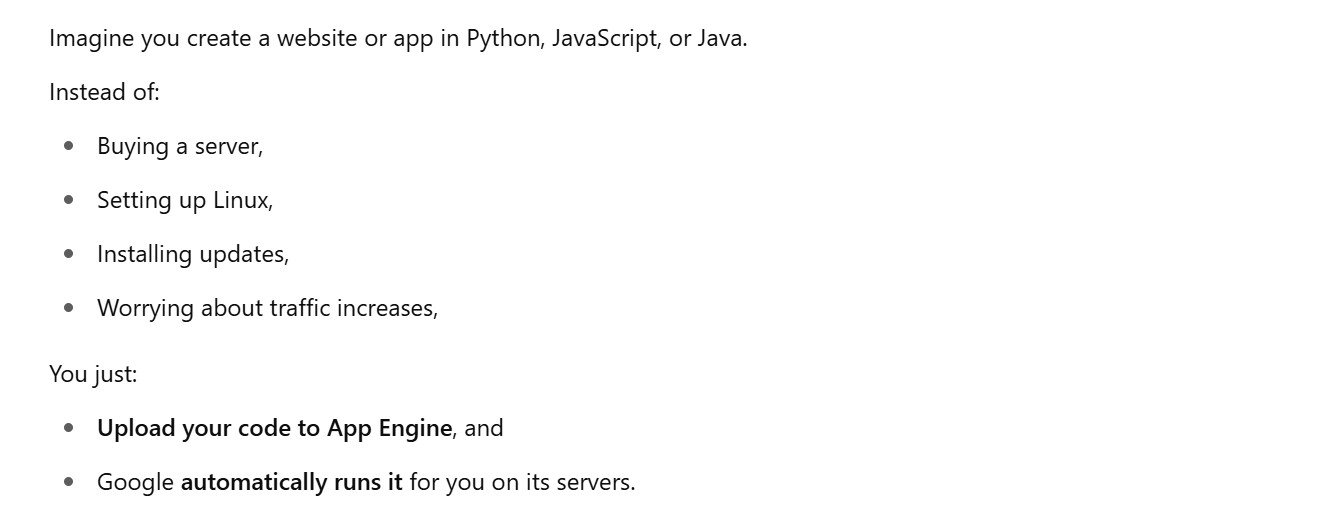Click the word "JavaScript" in the first sentence
1325x529 pixels.
(603, 39)
